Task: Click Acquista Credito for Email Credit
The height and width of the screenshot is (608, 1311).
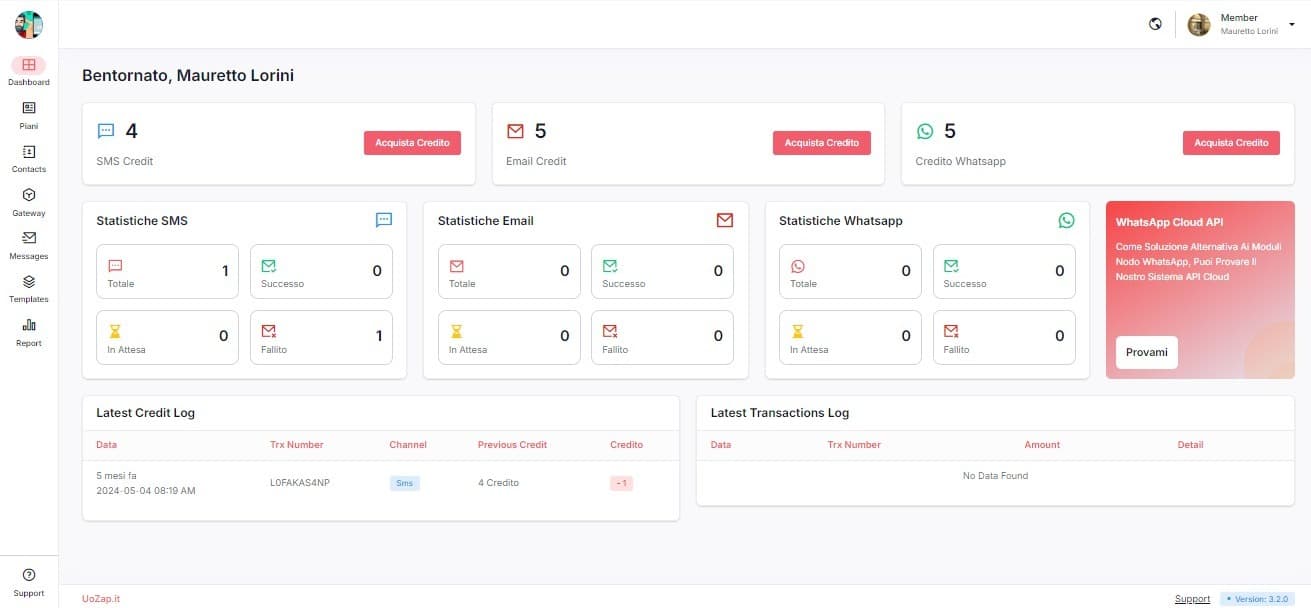Action: click(x=821, y=143)
